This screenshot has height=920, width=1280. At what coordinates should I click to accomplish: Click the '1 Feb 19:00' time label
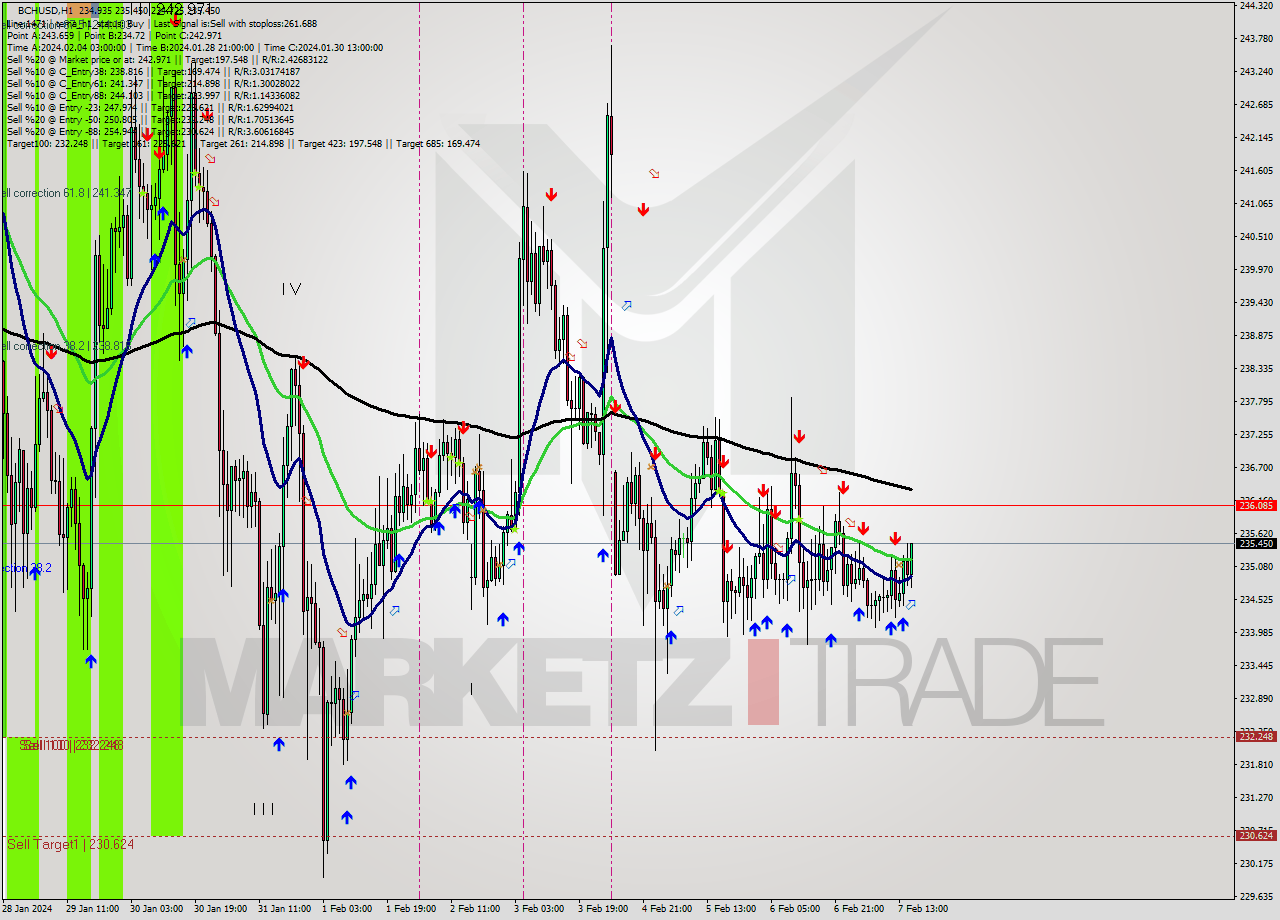click(410, 909)
